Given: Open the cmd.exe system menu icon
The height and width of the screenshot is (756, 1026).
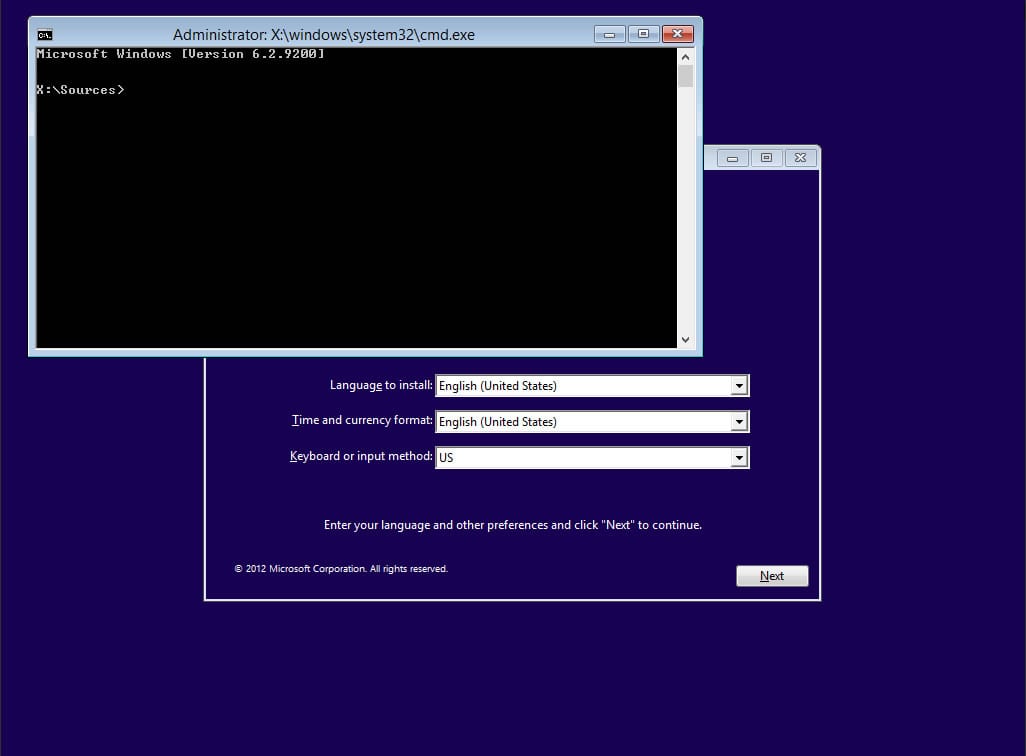Looking at the screenshot, I should click(x=44, y=34).
